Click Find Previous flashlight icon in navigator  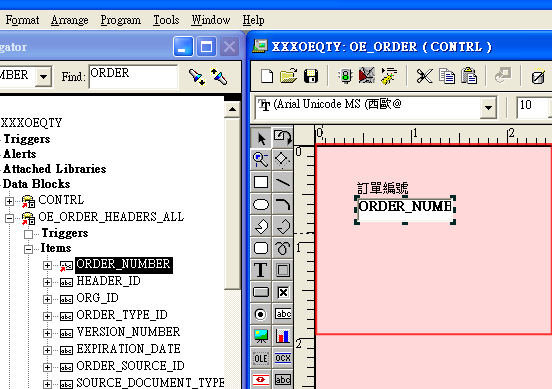pos(219,77)
